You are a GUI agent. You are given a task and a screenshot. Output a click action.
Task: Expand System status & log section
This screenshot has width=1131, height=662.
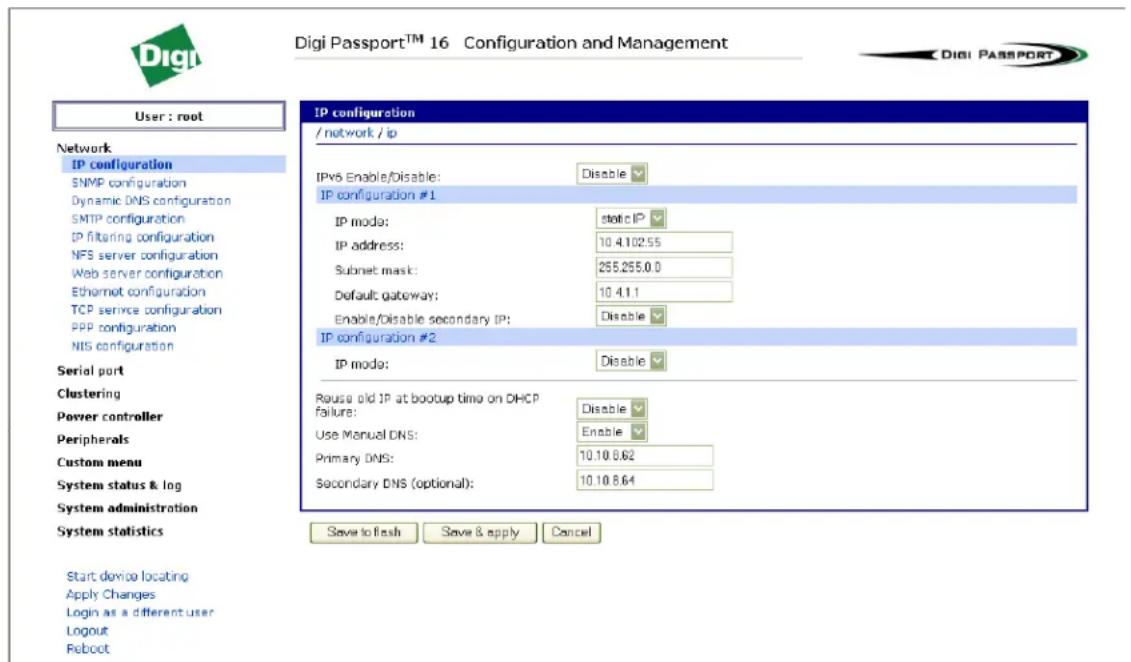[x=119, y=485]
